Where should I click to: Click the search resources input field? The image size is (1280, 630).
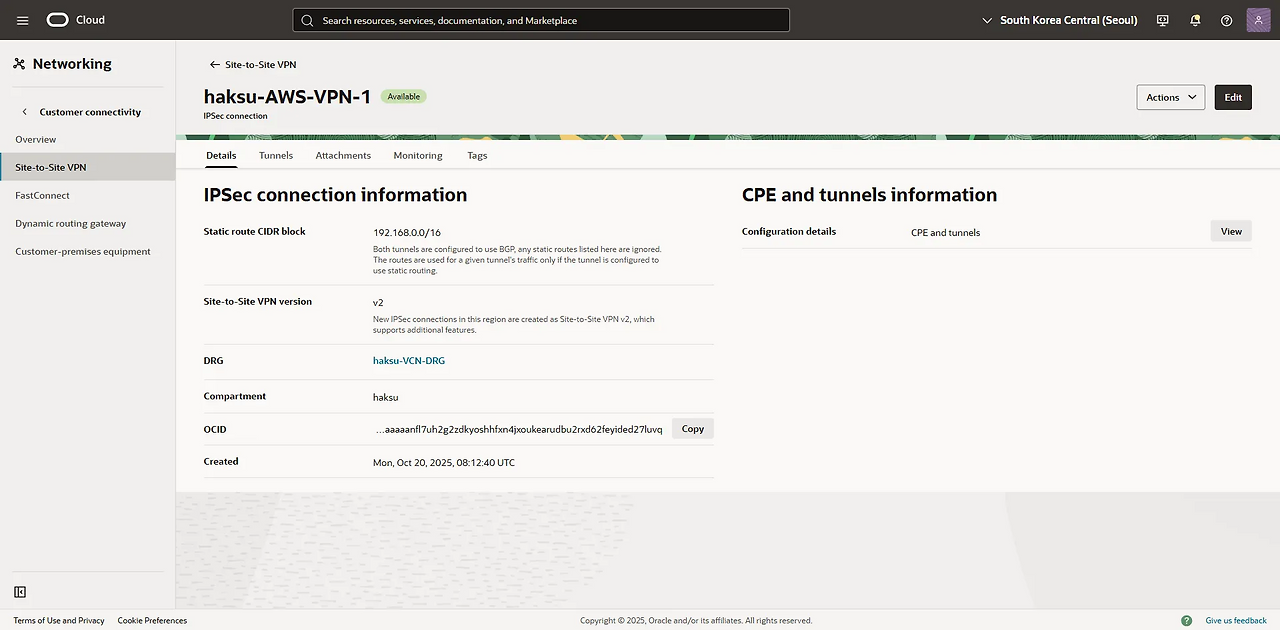tap(540, 20)
